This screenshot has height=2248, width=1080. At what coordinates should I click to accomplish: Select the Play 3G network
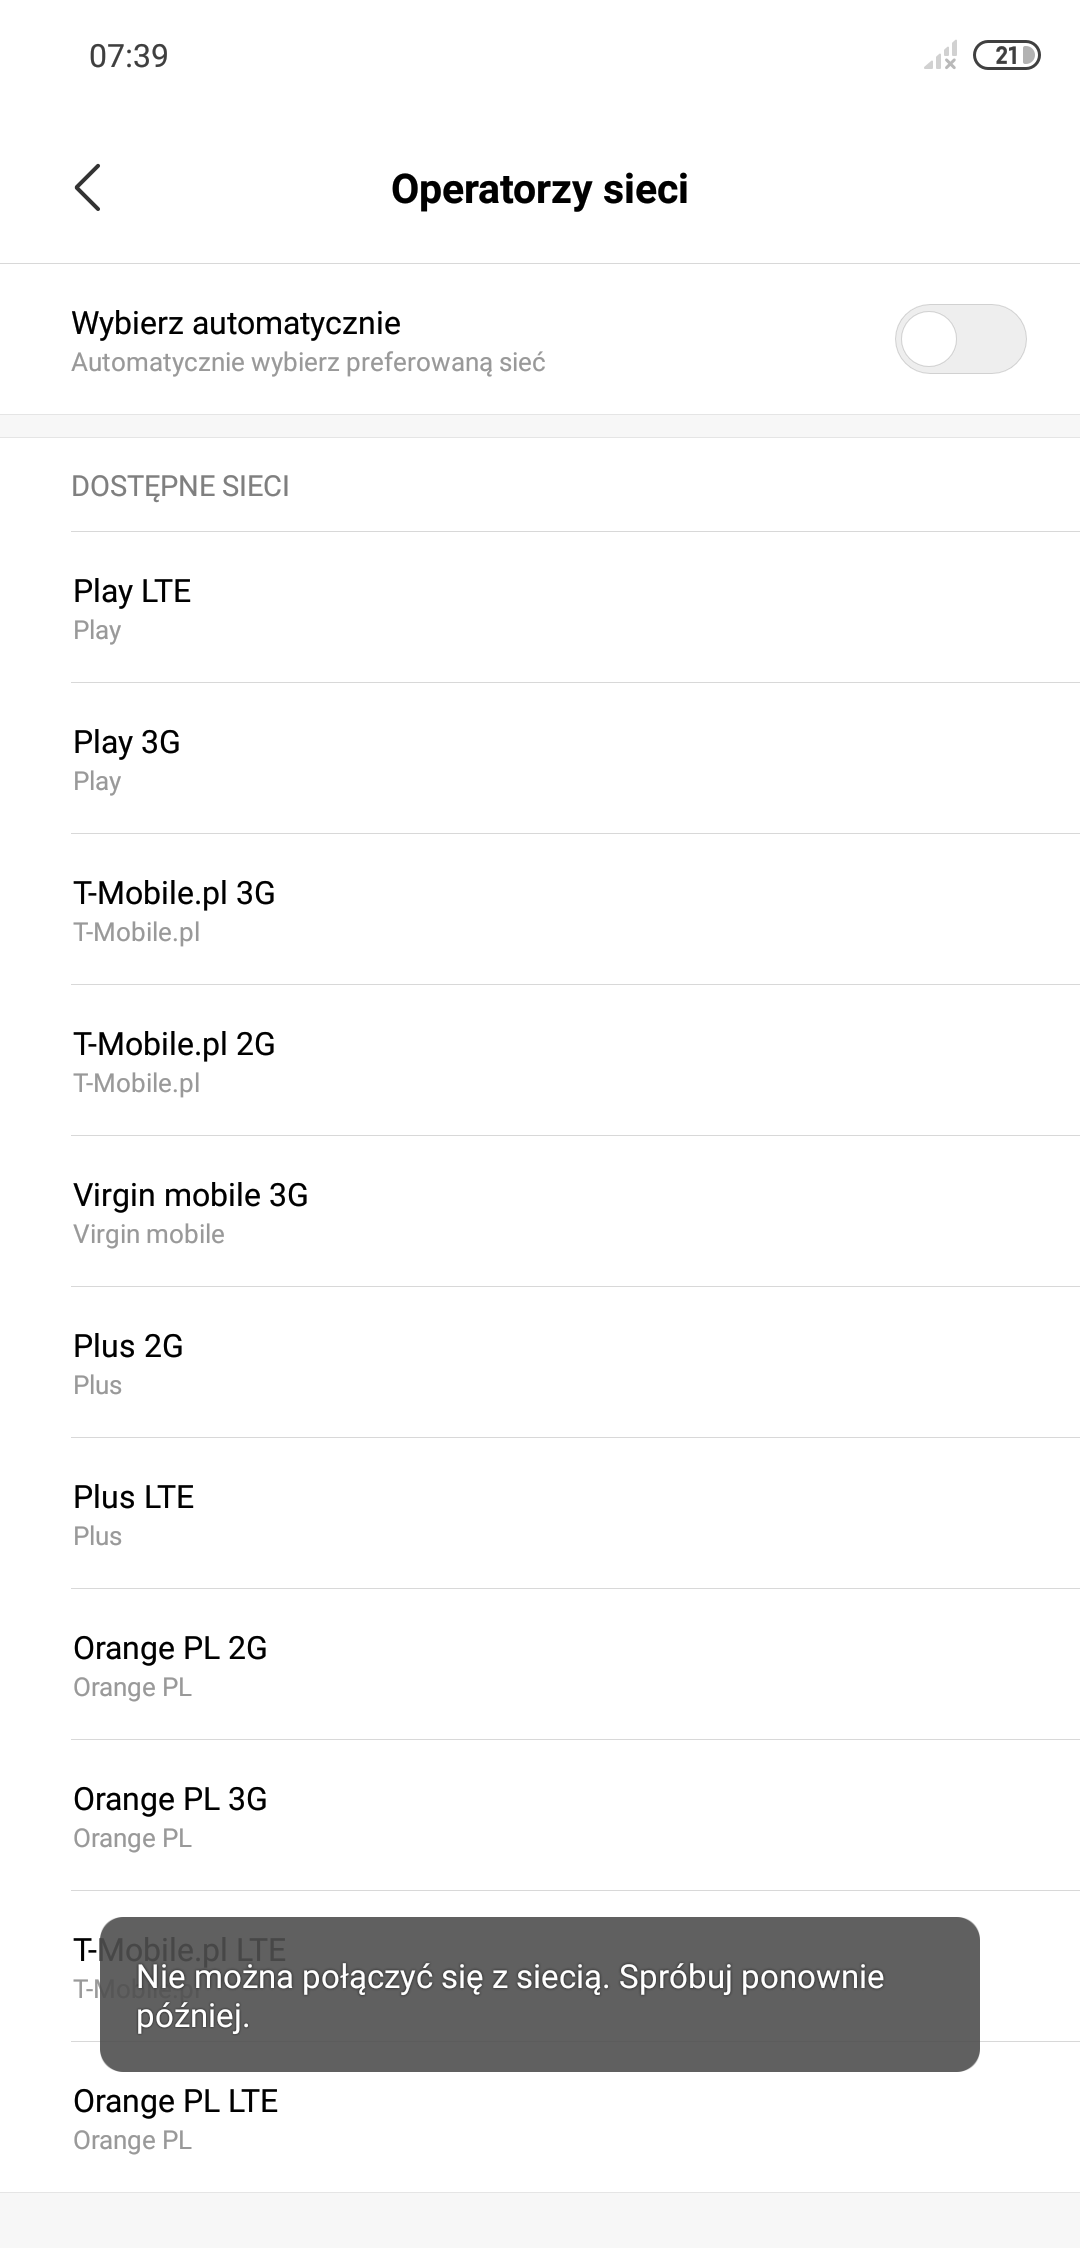pos(540,759)
